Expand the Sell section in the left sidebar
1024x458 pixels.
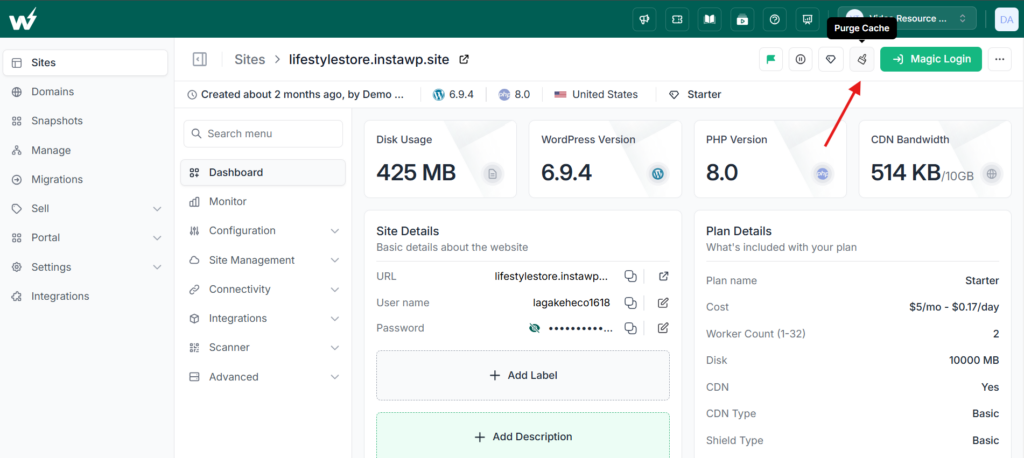coord(157,209)
